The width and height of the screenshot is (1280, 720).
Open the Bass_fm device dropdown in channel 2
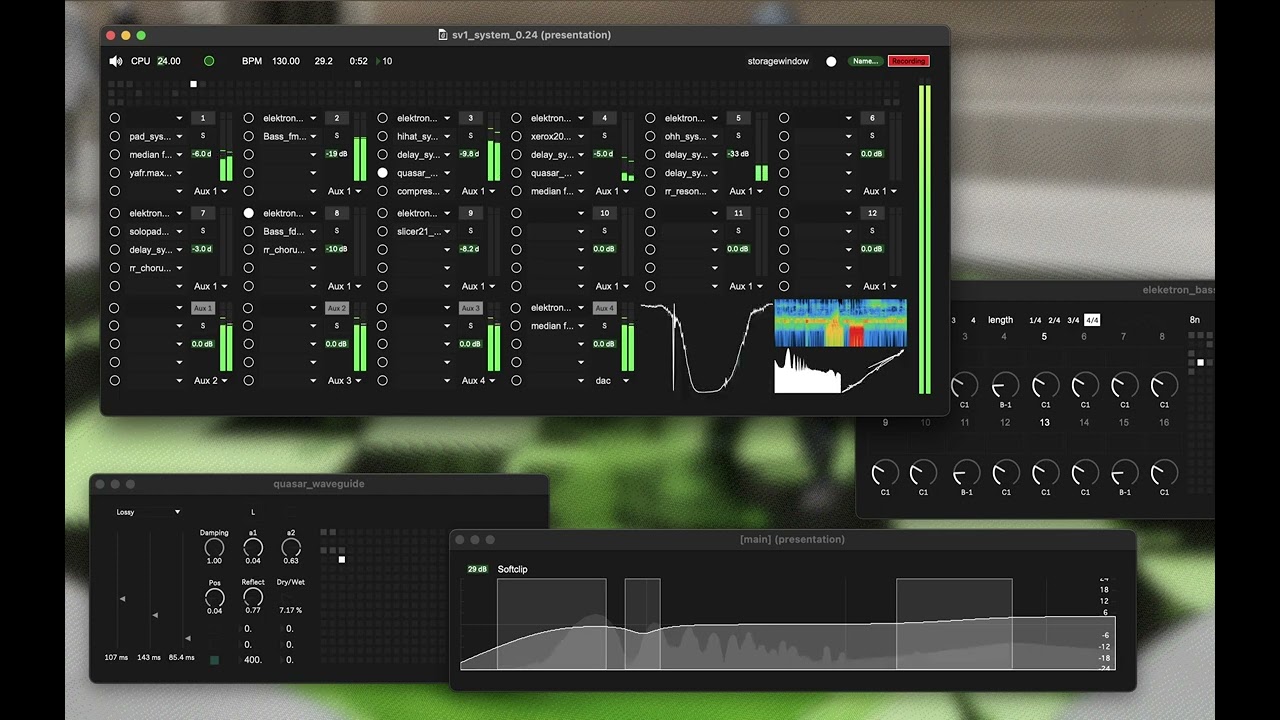click(x=290, y=136)
